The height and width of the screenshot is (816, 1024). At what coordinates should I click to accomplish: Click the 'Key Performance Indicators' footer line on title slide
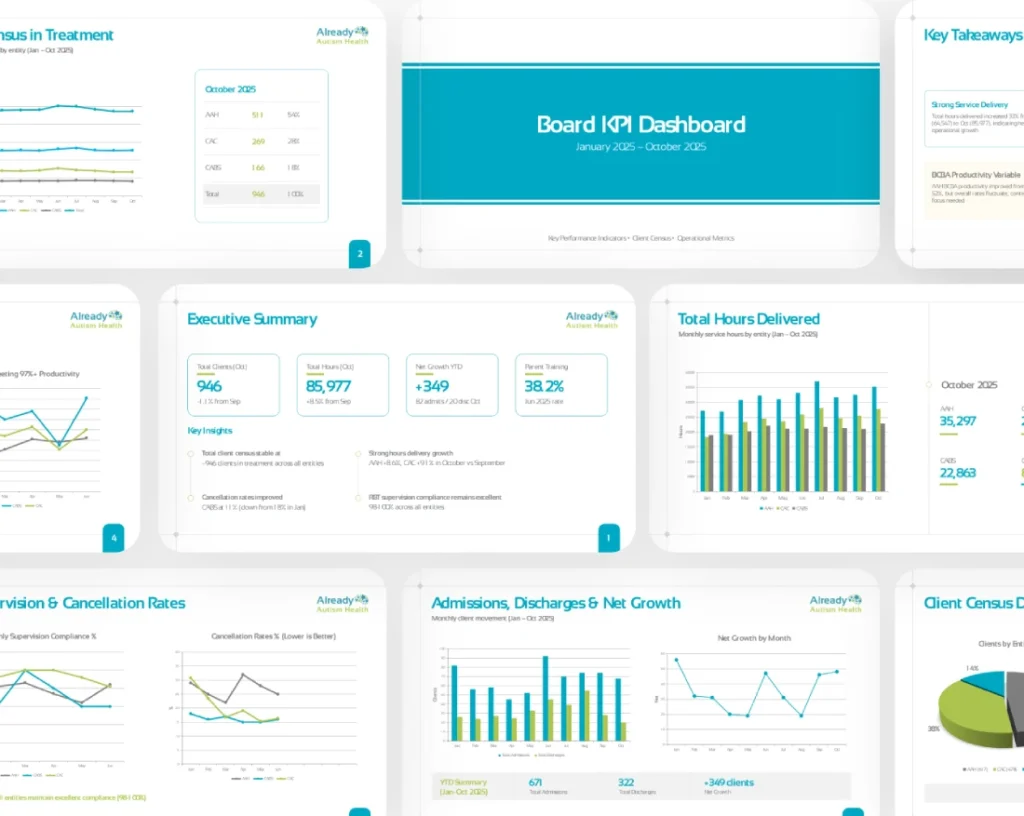641,238
